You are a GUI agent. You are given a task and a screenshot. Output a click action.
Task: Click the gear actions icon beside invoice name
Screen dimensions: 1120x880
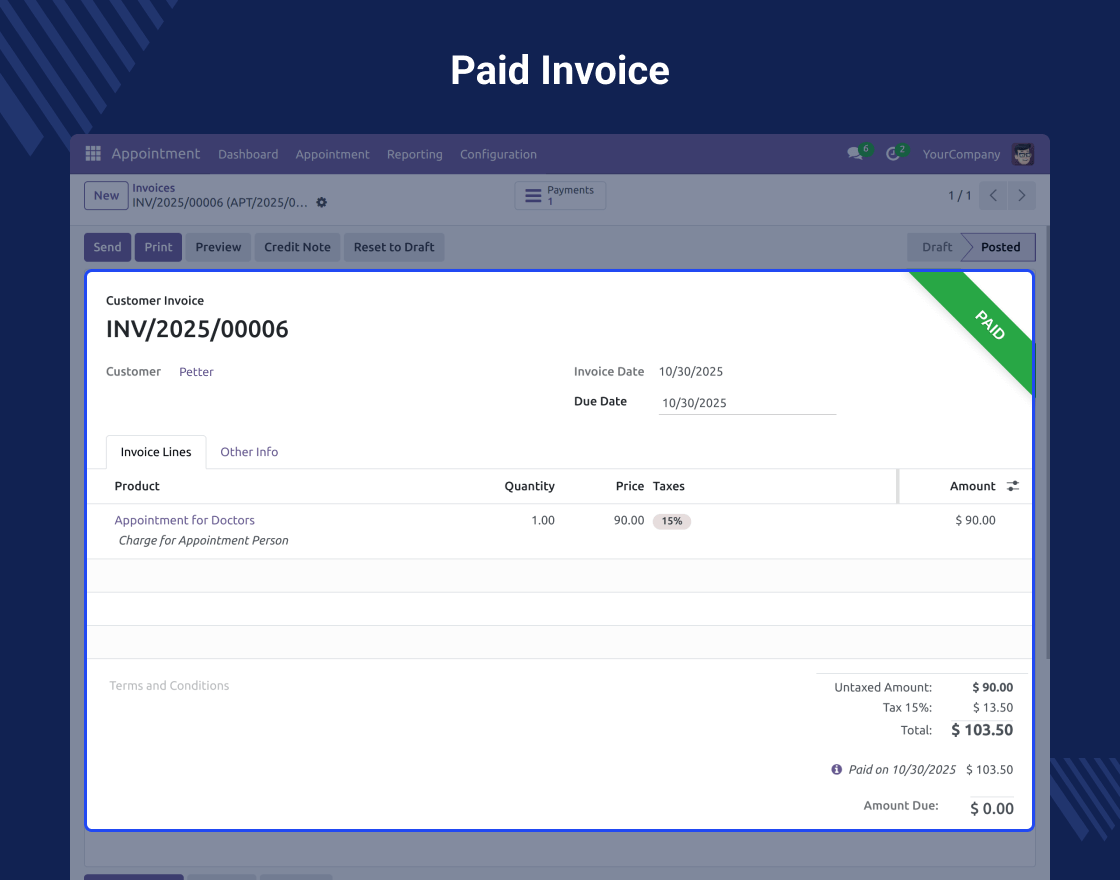click(x=321, y=202)
